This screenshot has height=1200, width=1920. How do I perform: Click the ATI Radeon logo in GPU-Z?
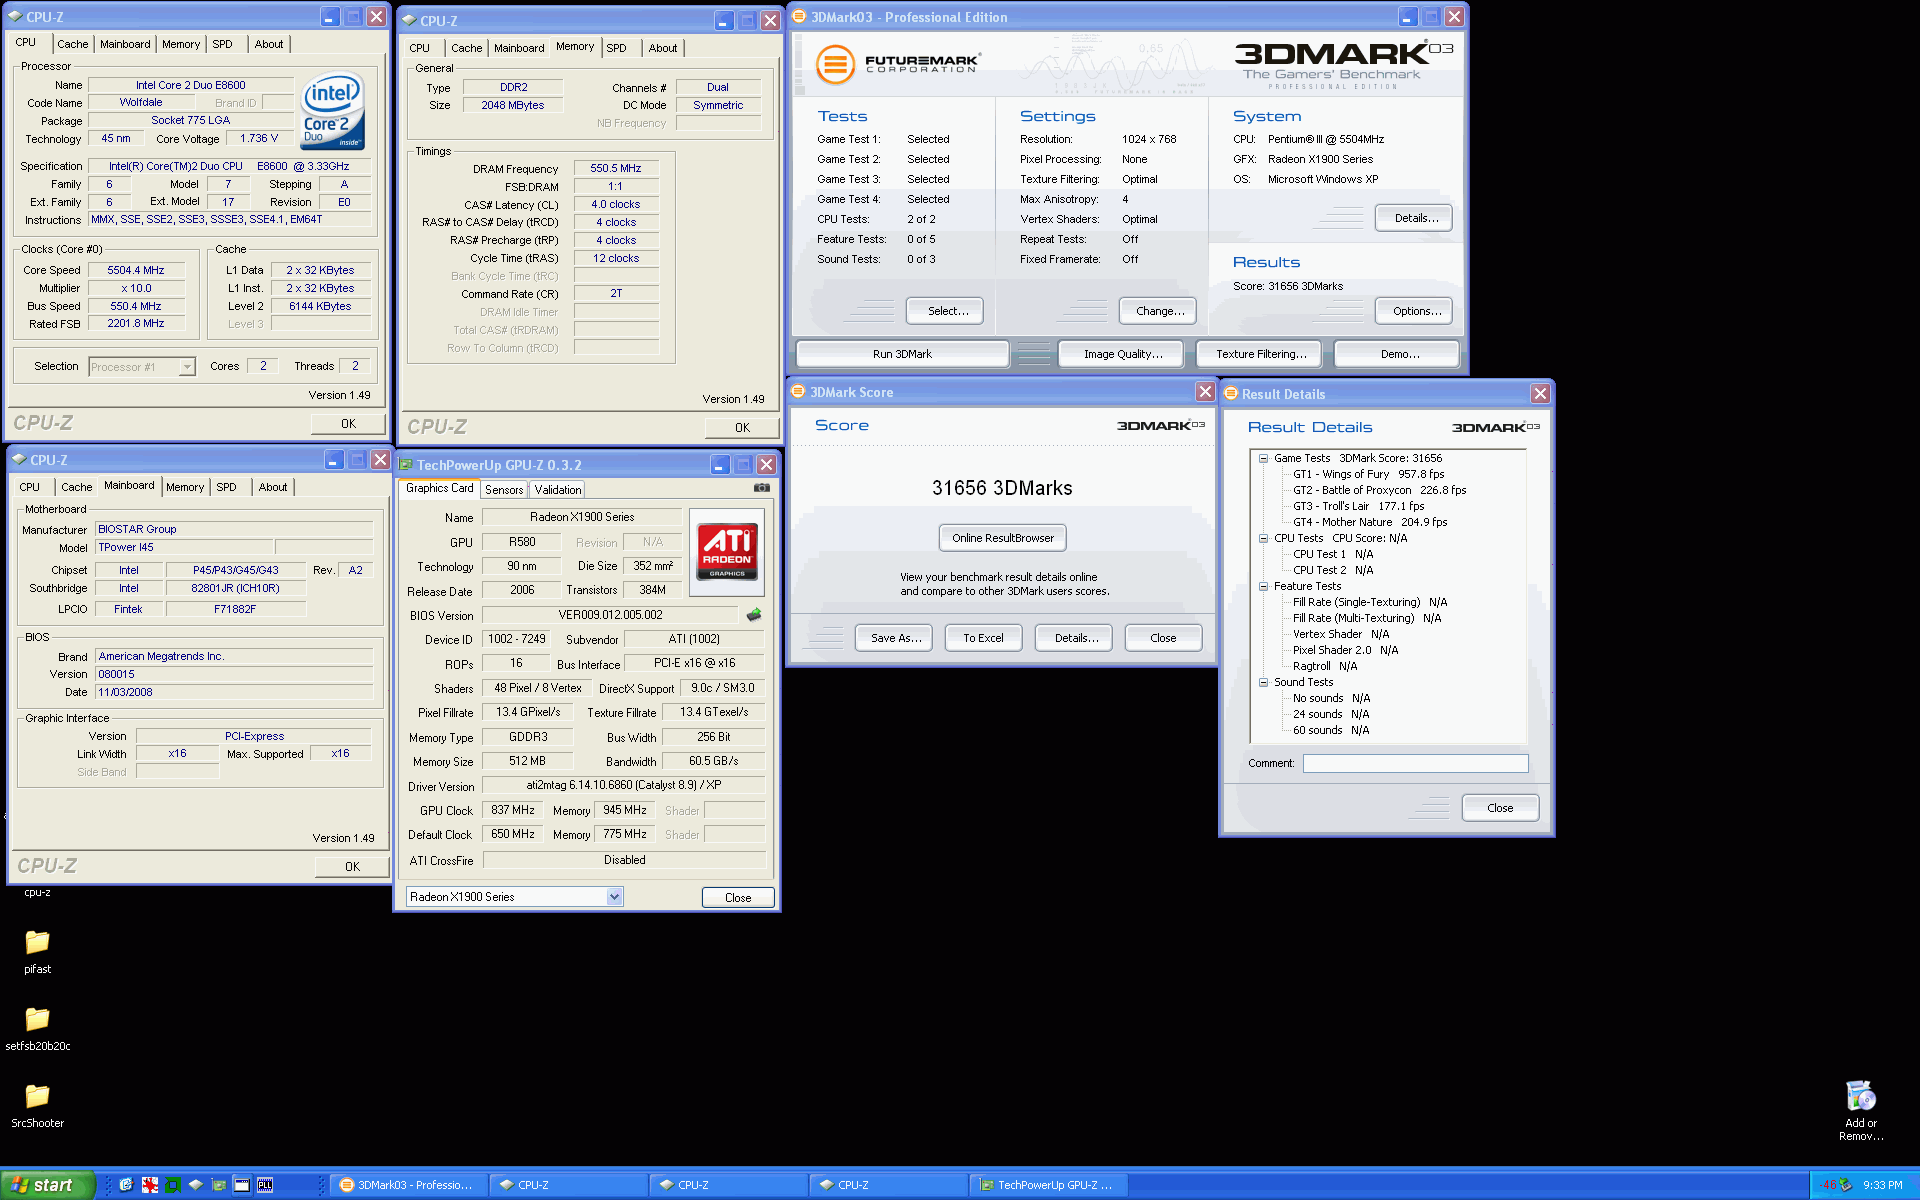[727, 552]
